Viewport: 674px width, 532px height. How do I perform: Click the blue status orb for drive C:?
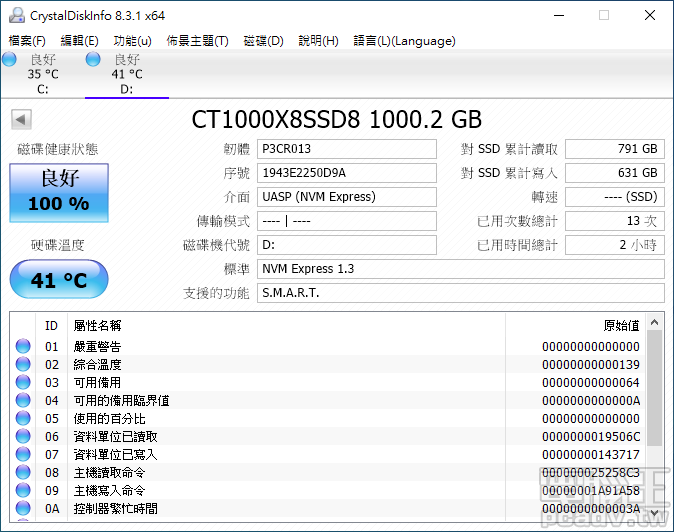[9, 59]
